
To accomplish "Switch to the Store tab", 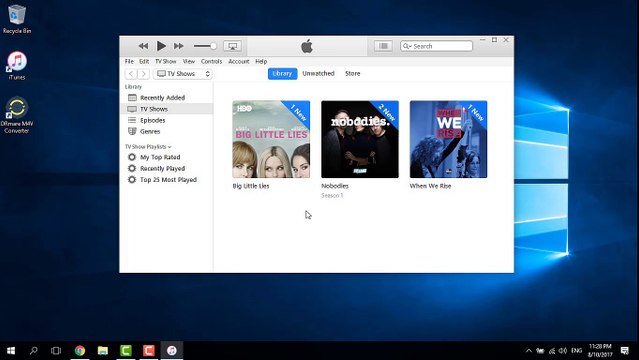I will 353,73.
